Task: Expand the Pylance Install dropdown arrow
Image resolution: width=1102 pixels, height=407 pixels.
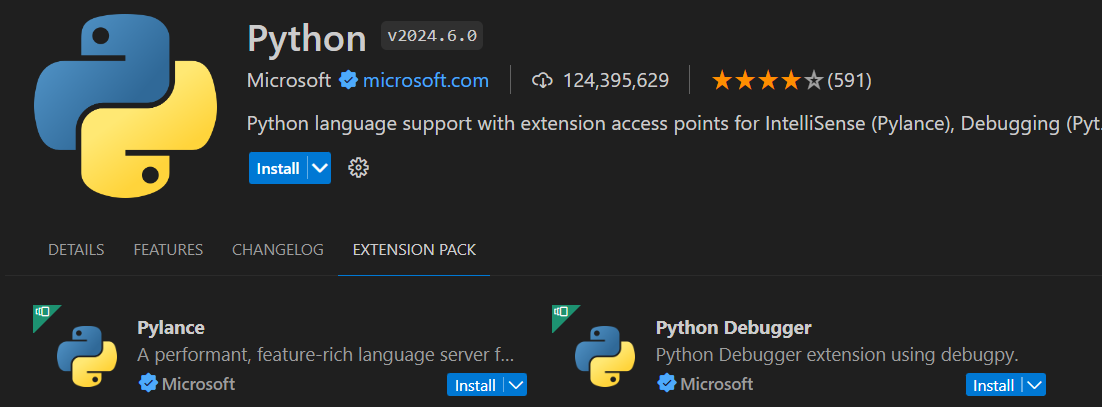Action: tap(517, 385)
